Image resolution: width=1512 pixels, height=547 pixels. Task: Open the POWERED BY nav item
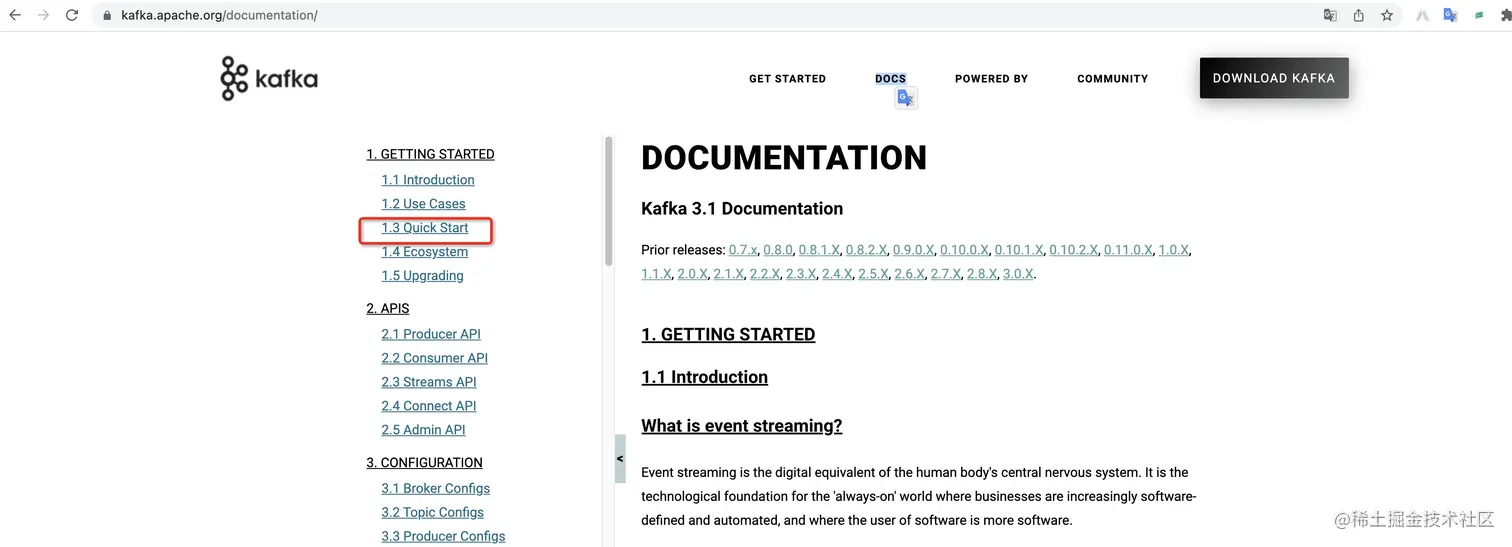tap(991, 78)
